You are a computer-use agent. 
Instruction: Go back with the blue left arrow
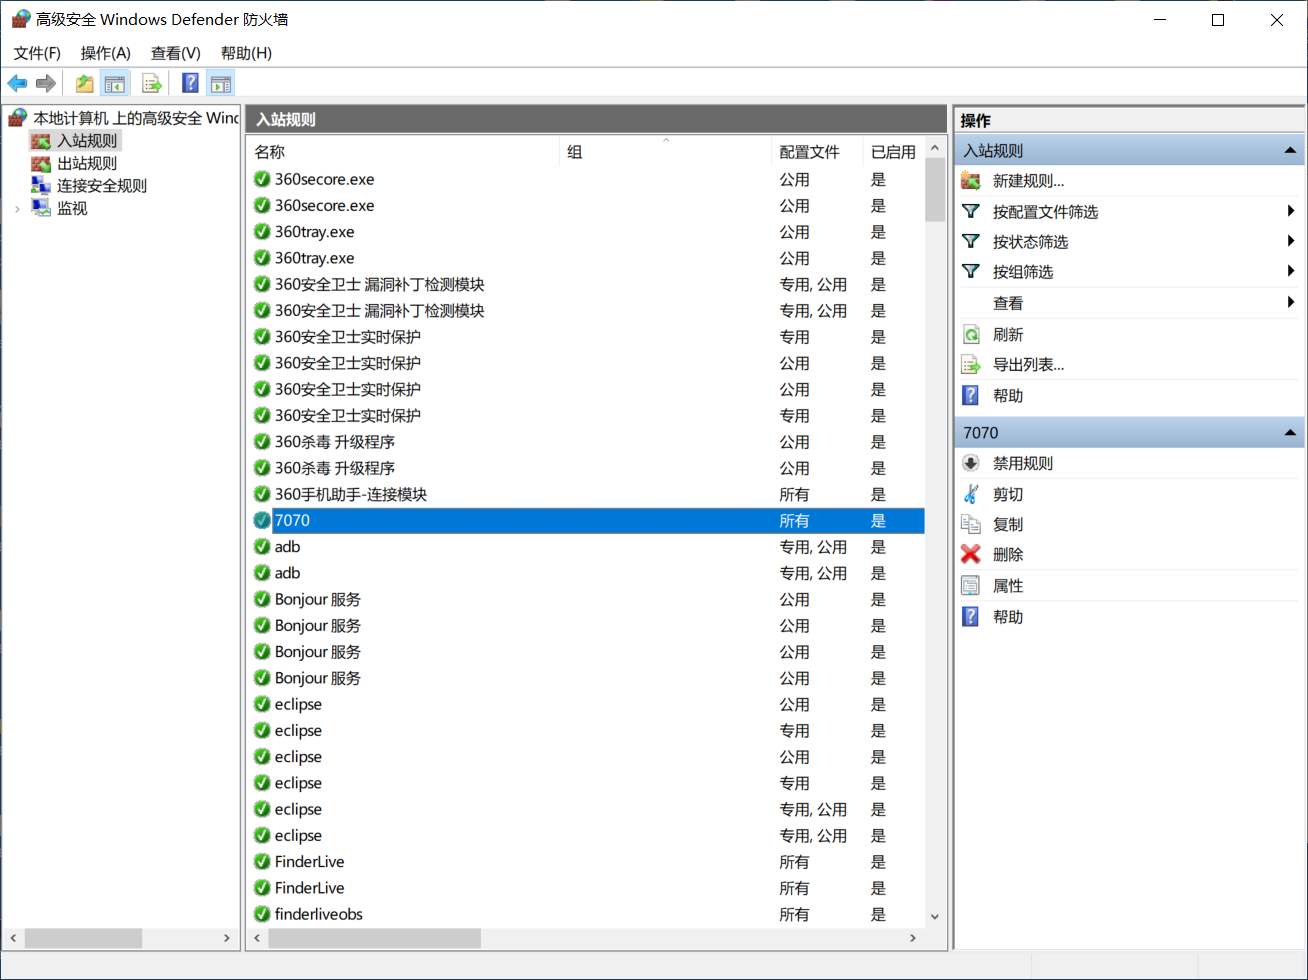pos(17,83)
